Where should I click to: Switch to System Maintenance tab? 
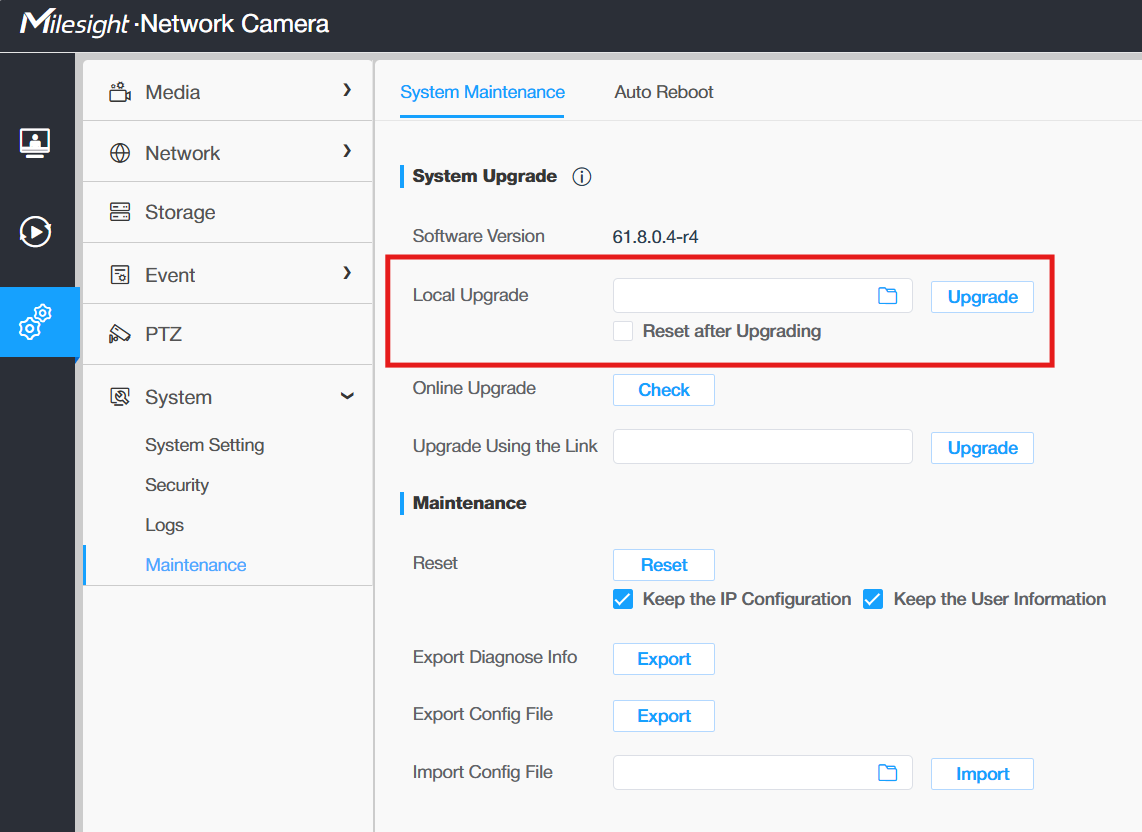click(x=482, y=93)
